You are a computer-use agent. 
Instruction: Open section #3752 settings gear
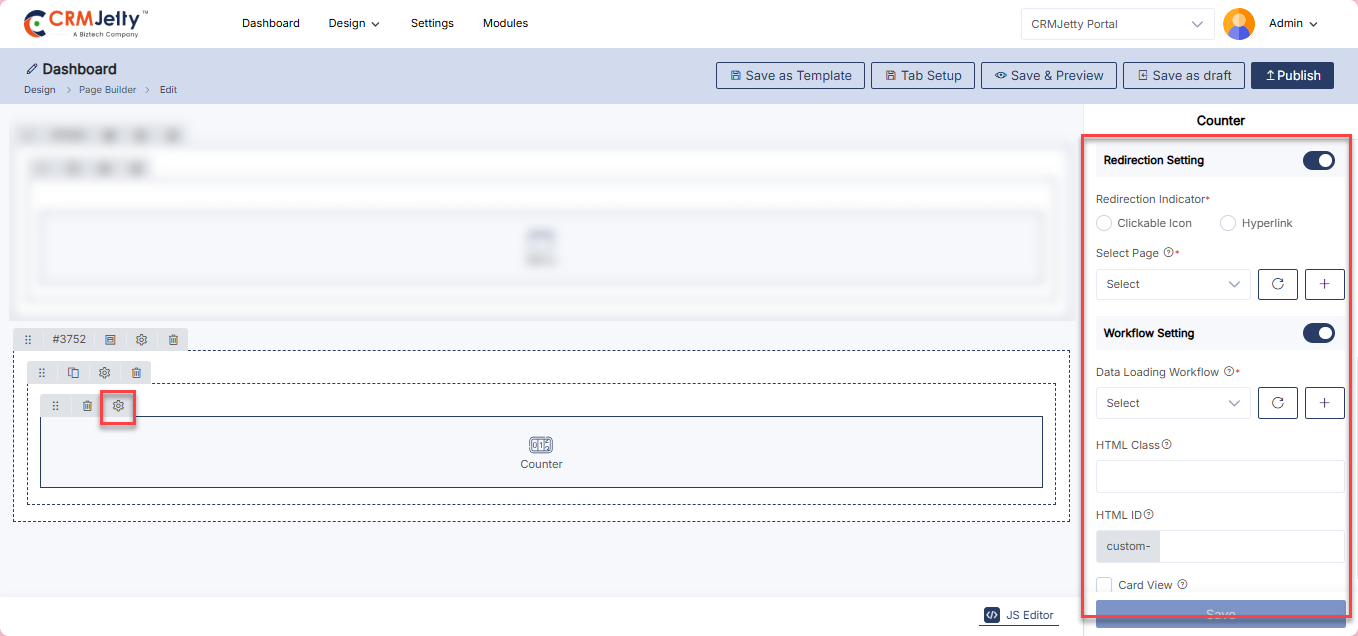(x=142, y=340)
